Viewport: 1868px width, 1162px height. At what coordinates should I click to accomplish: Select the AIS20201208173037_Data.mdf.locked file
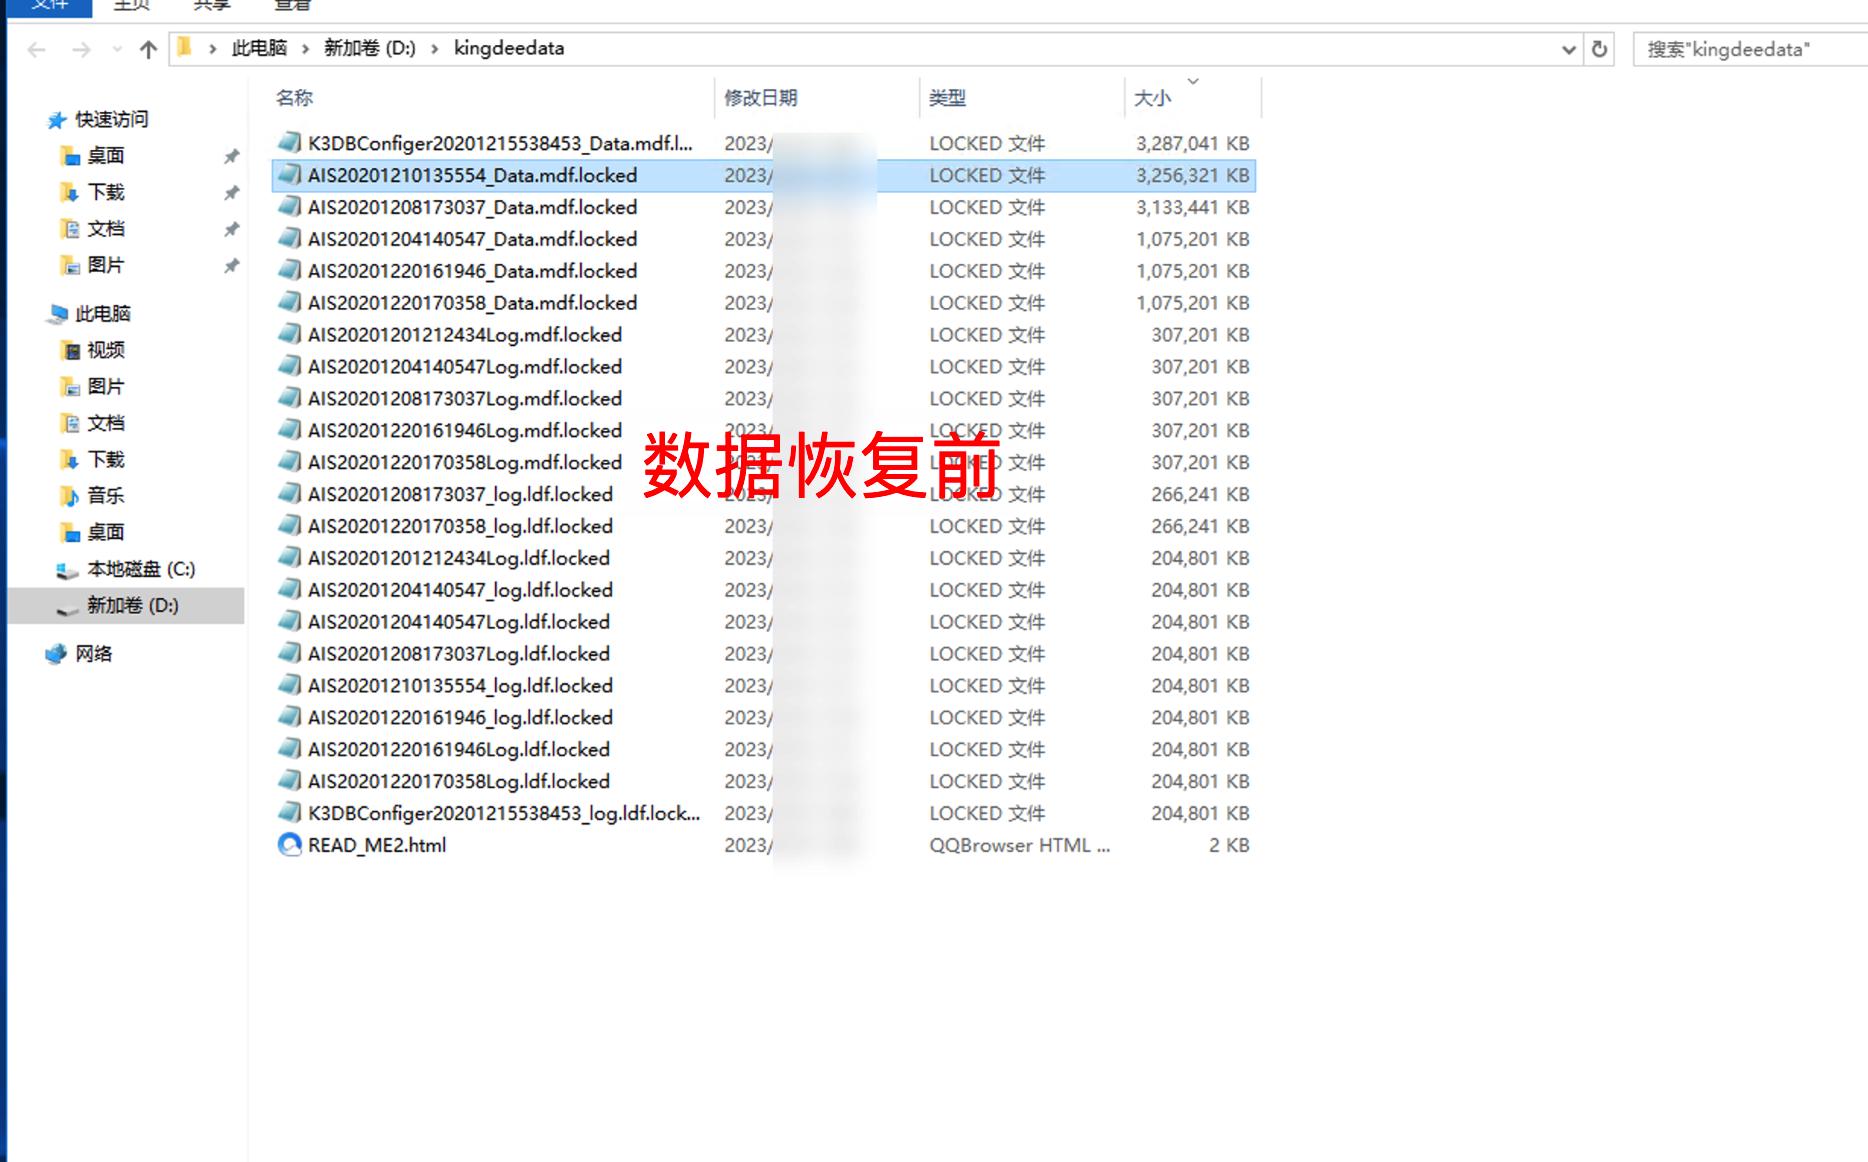point(473,207)
